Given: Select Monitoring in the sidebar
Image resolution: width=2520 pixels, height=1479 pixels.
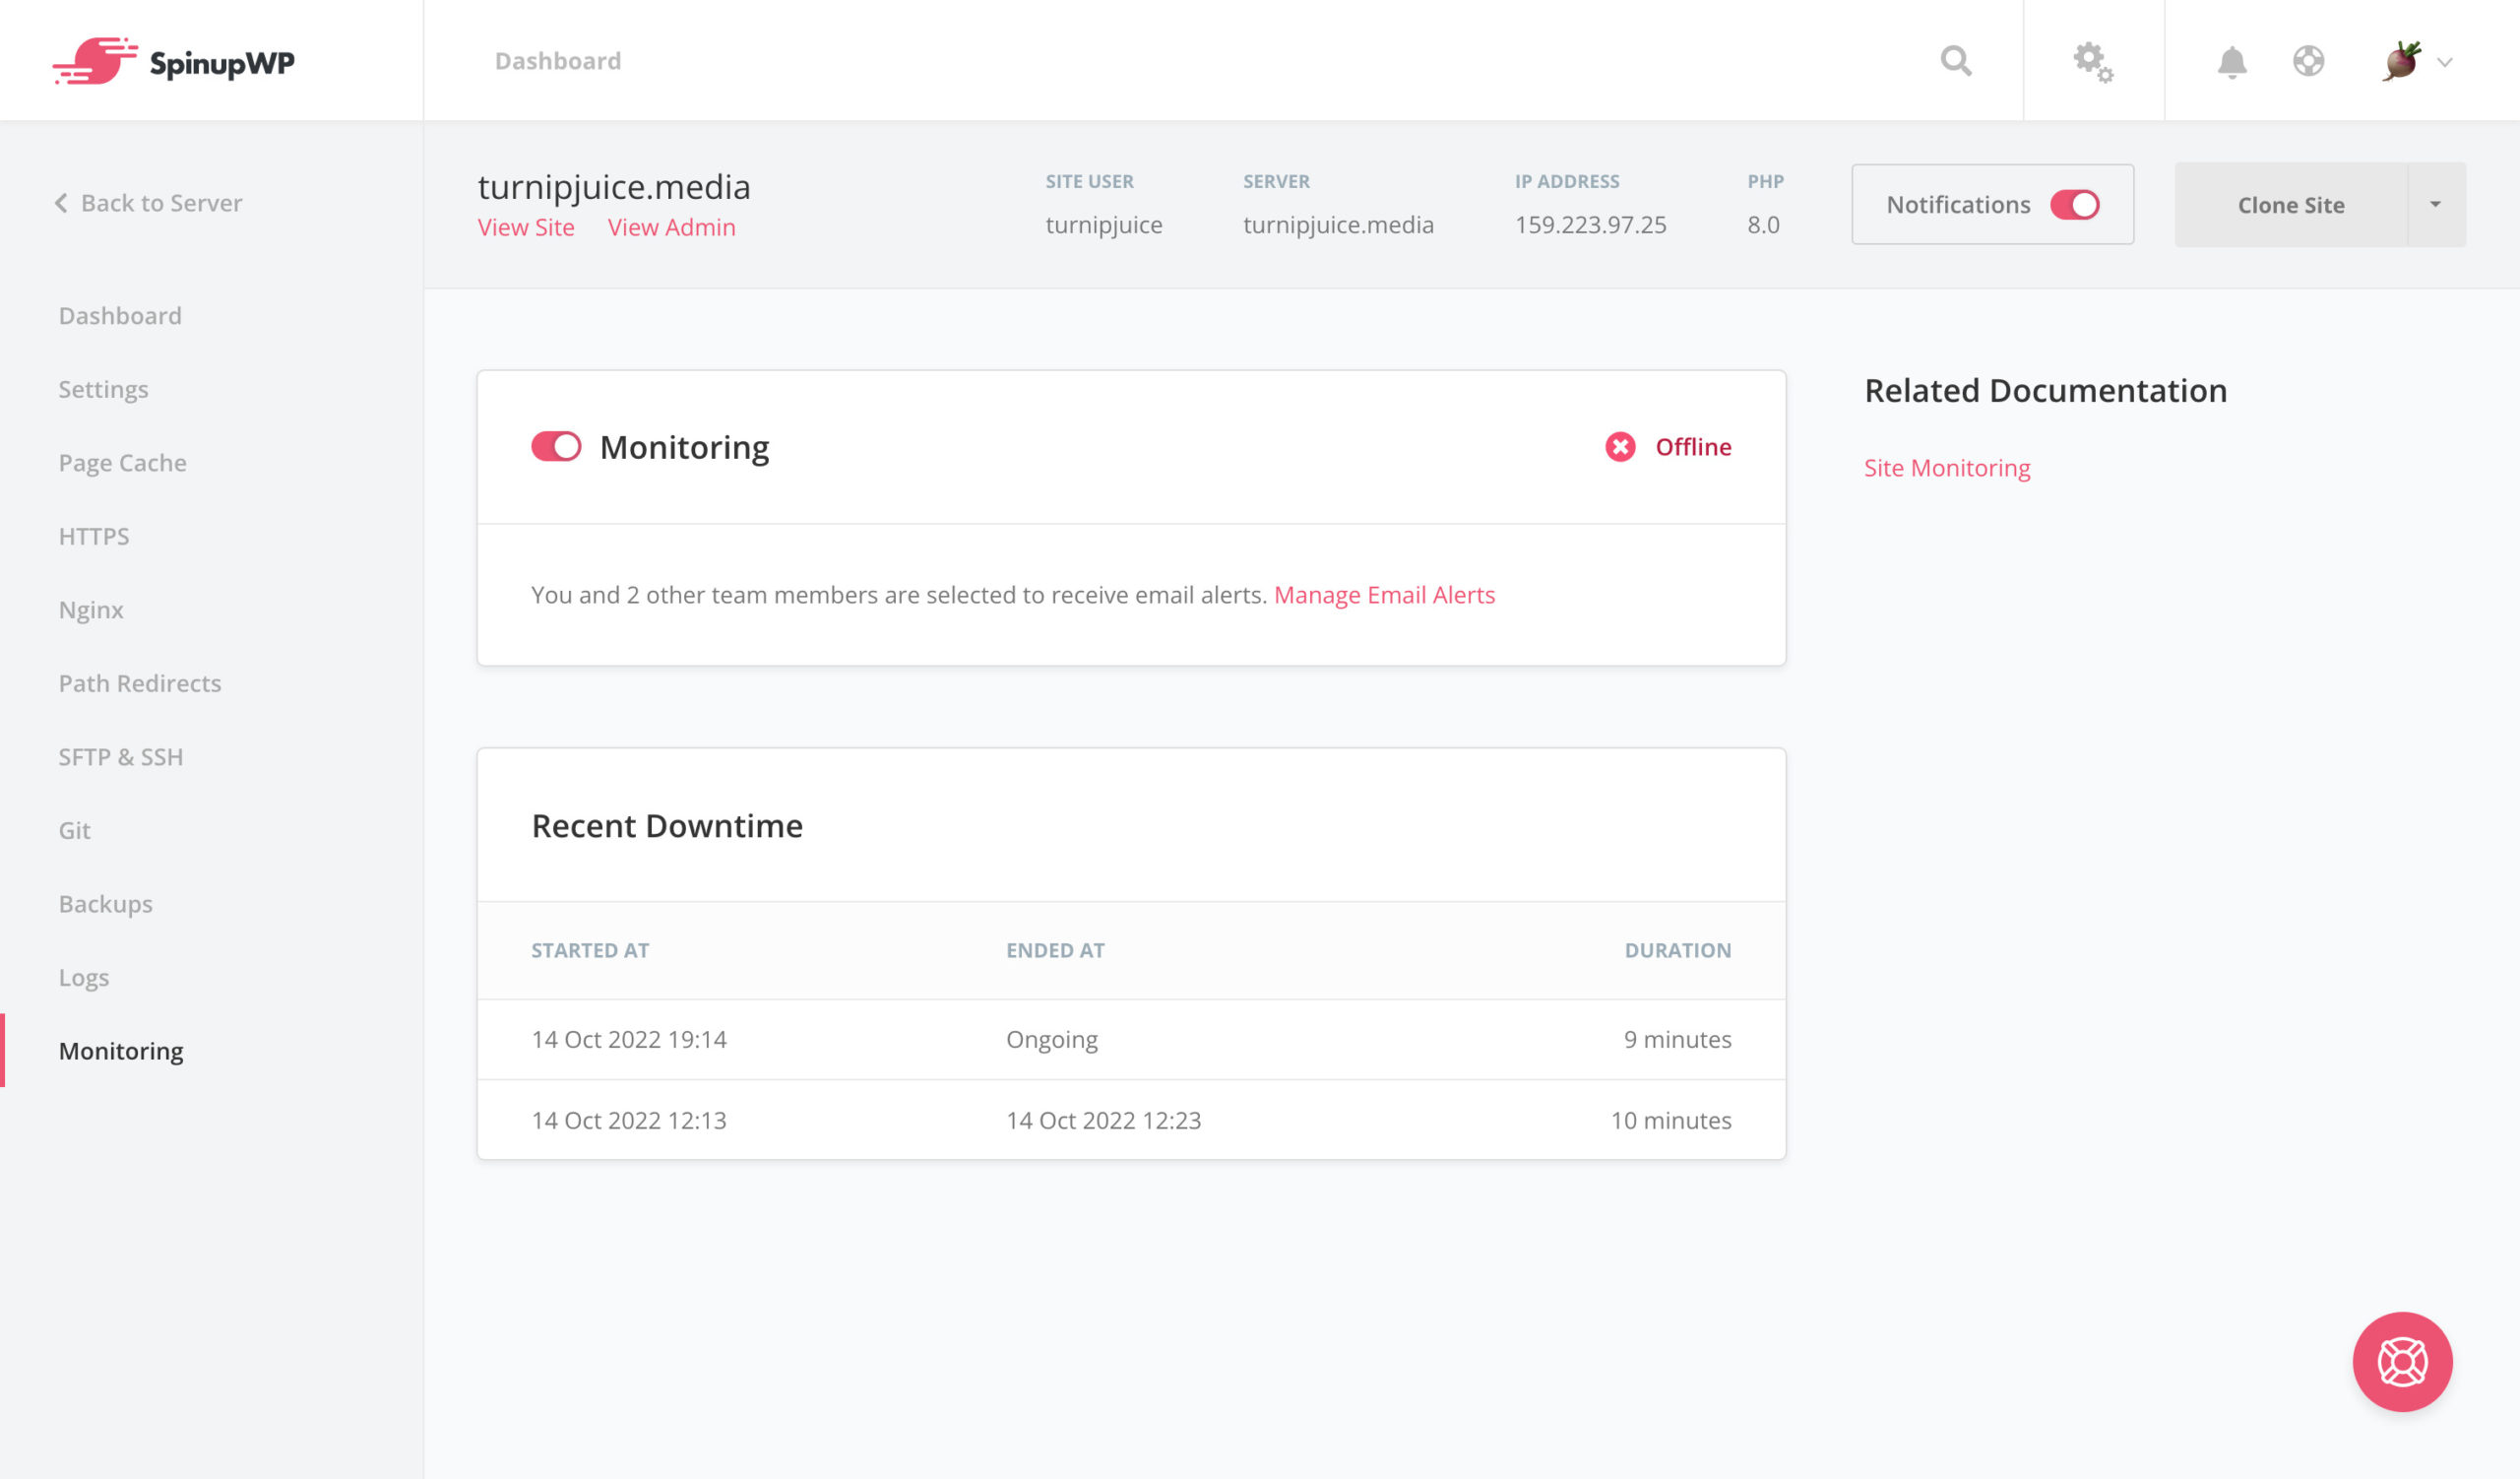Looking at the screenshot, I should pos(121,1050).
